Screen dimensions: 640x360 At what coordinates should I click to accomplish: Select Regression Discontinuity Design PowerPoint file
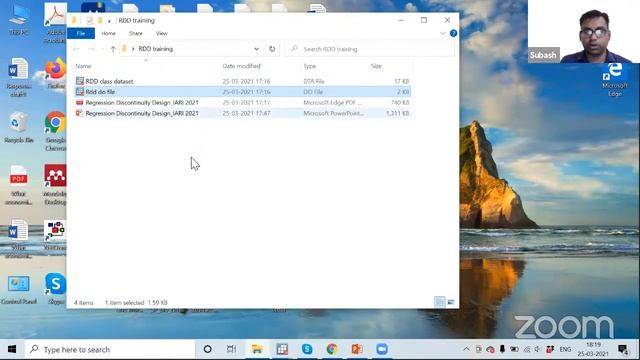[x=242, y=113]
